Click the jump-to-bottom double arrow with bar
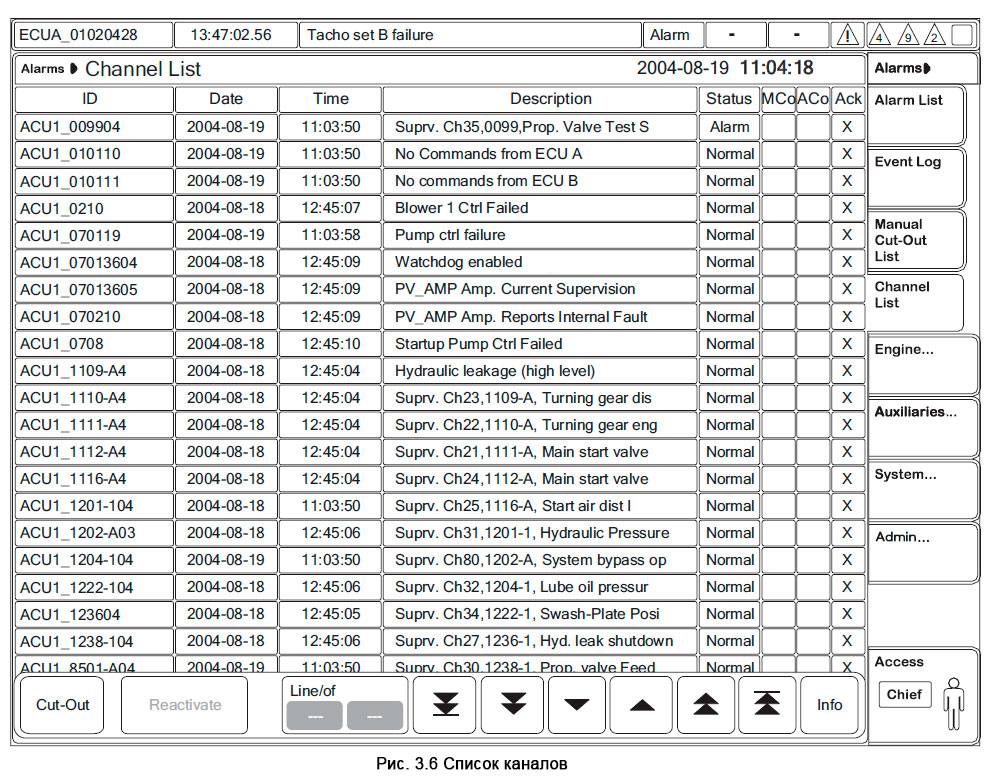This screenshot has width=996, height=776. click(446, 705)
